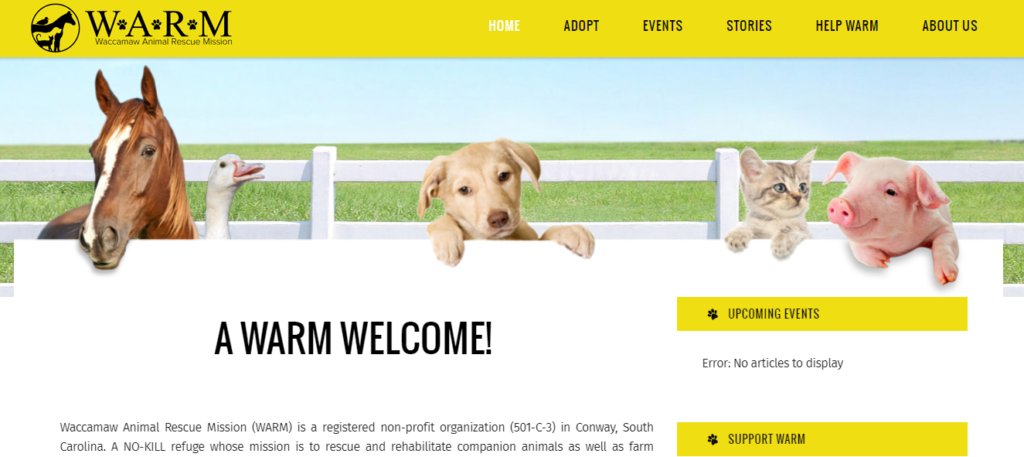Click the A WARM WELCOME heading

[x=353, y=339]
